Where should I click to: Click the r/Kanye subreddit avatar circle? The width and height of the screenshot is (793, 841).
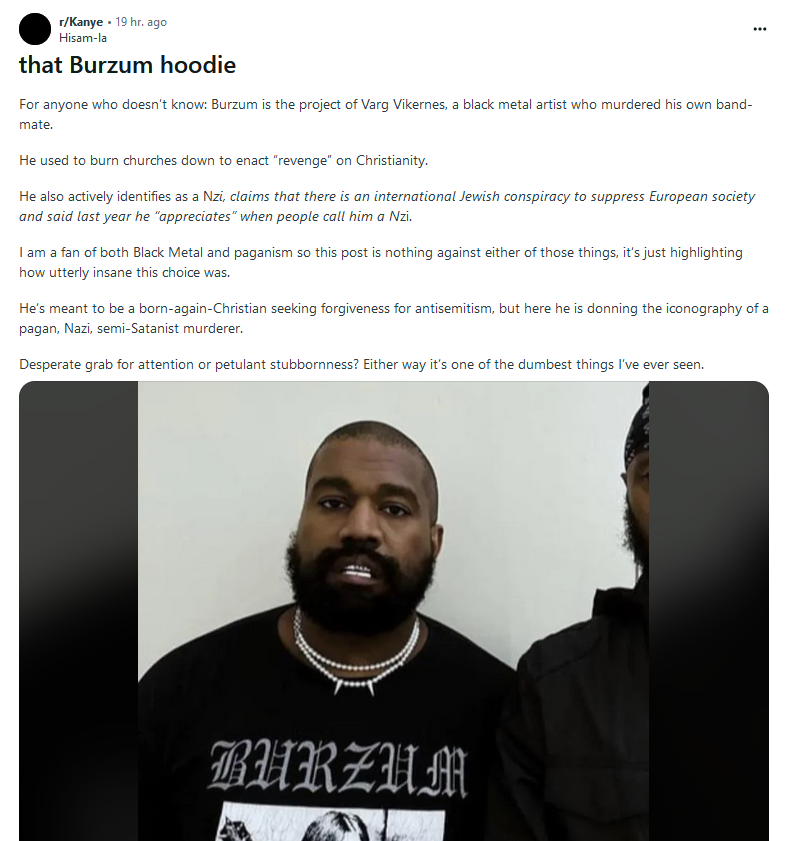35,29
